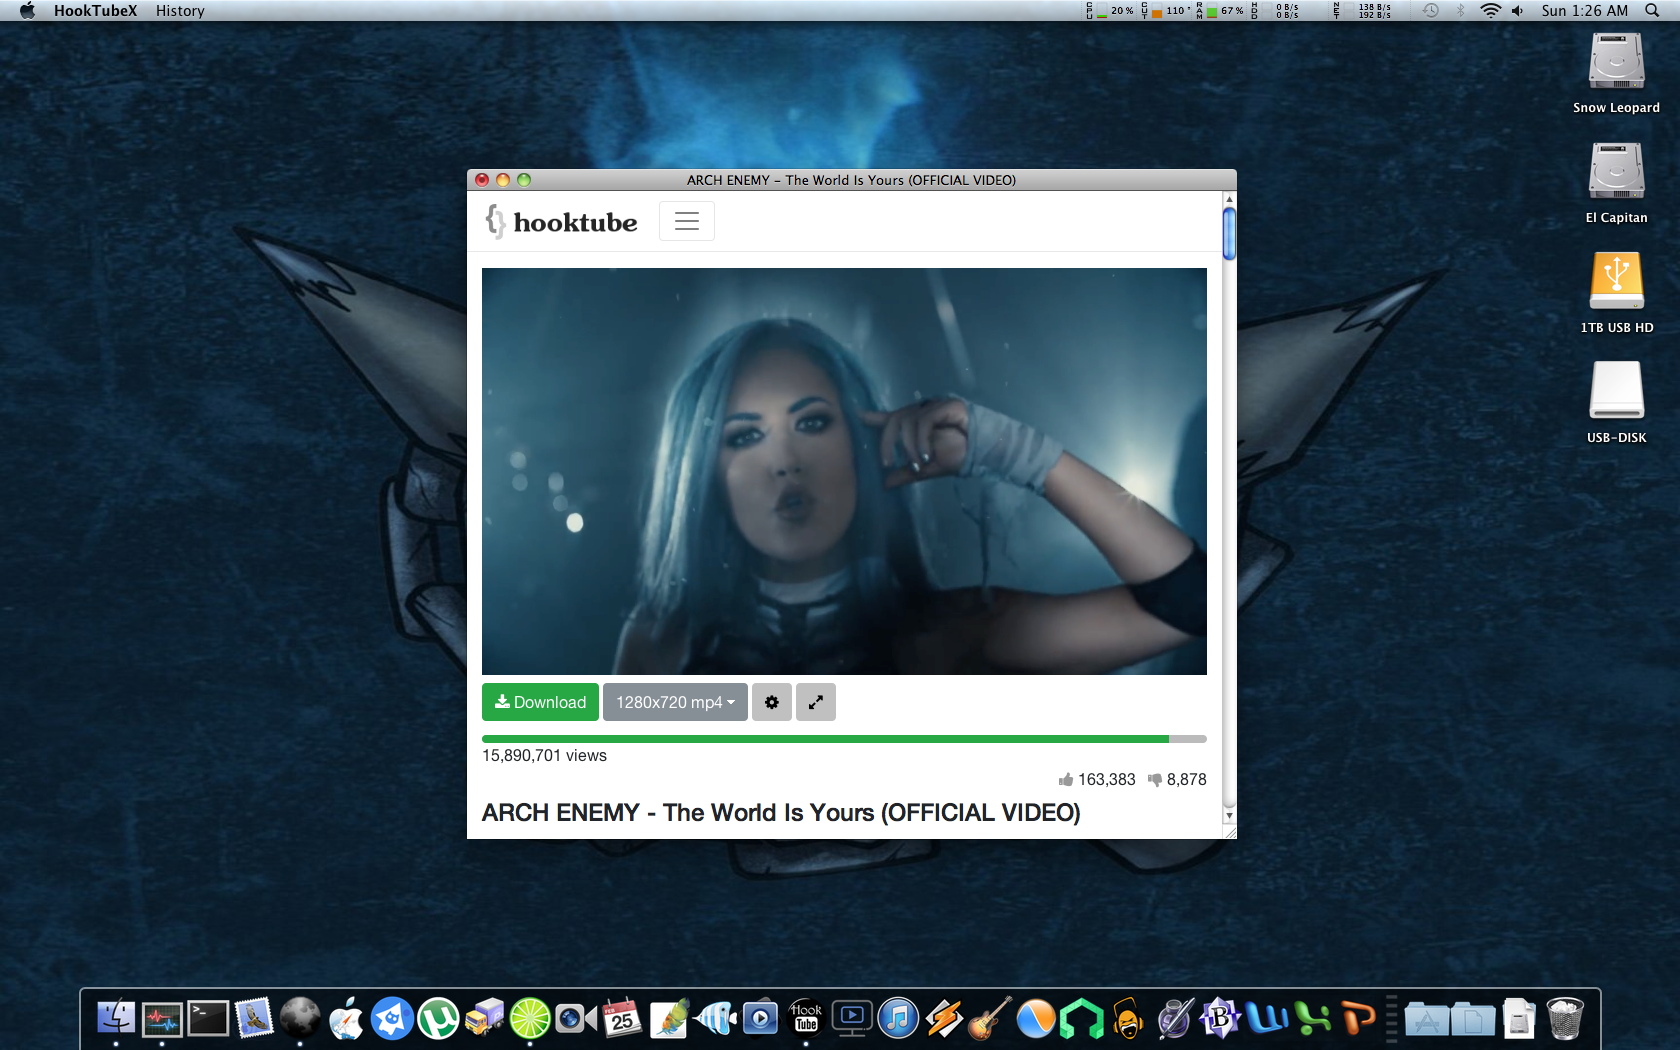Open the Trash in the dock

point(1565,1019)
